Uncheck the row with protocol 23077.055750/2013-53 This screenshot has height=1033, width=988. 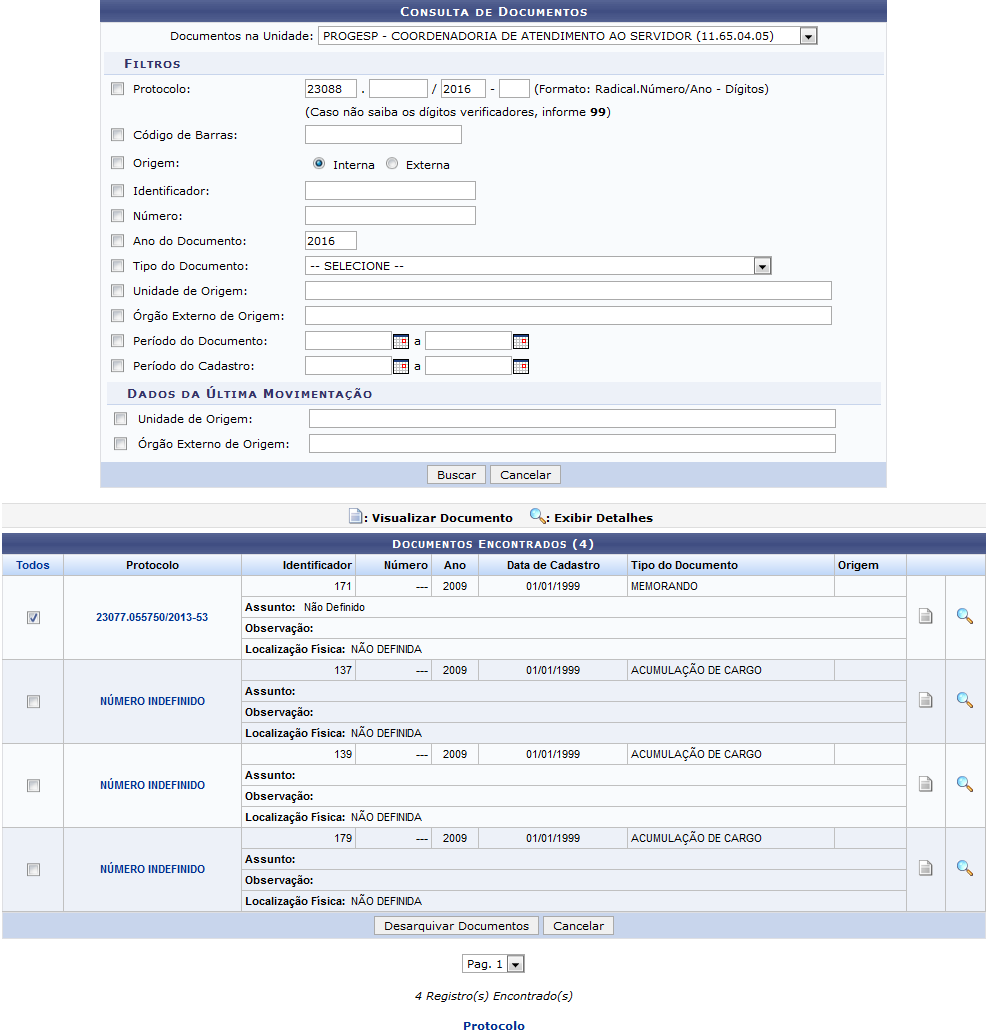(x=34, y=617)
